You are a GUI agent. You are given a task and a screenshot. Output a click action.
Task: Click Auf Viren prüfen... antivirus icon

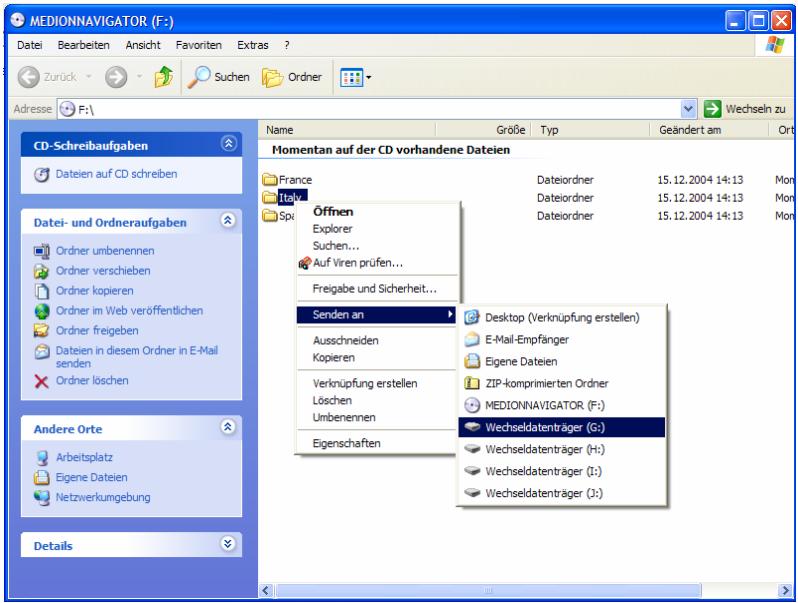[x=305, y=263]
